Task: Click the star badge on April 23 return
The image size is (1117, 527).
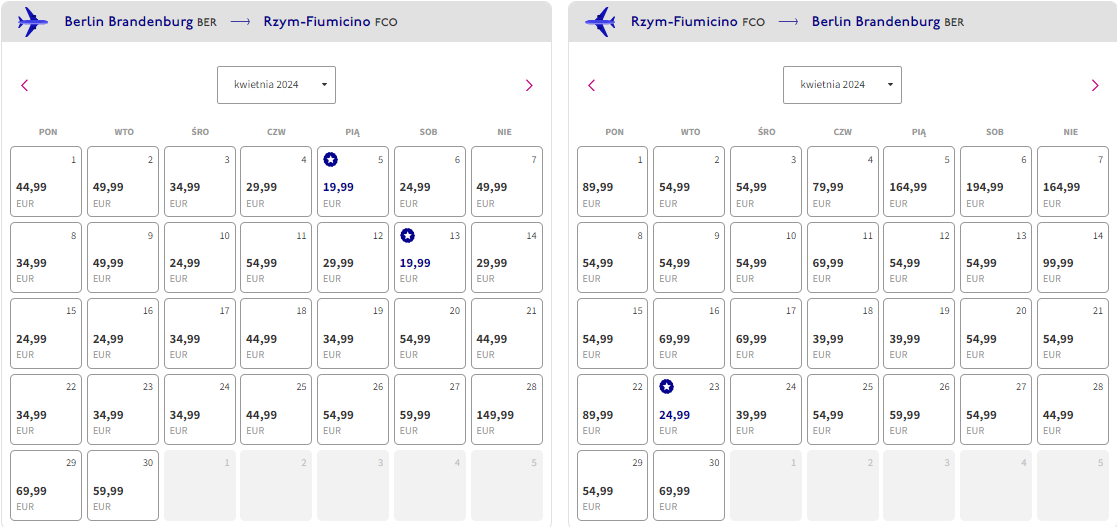Action: tap(666, 387)
